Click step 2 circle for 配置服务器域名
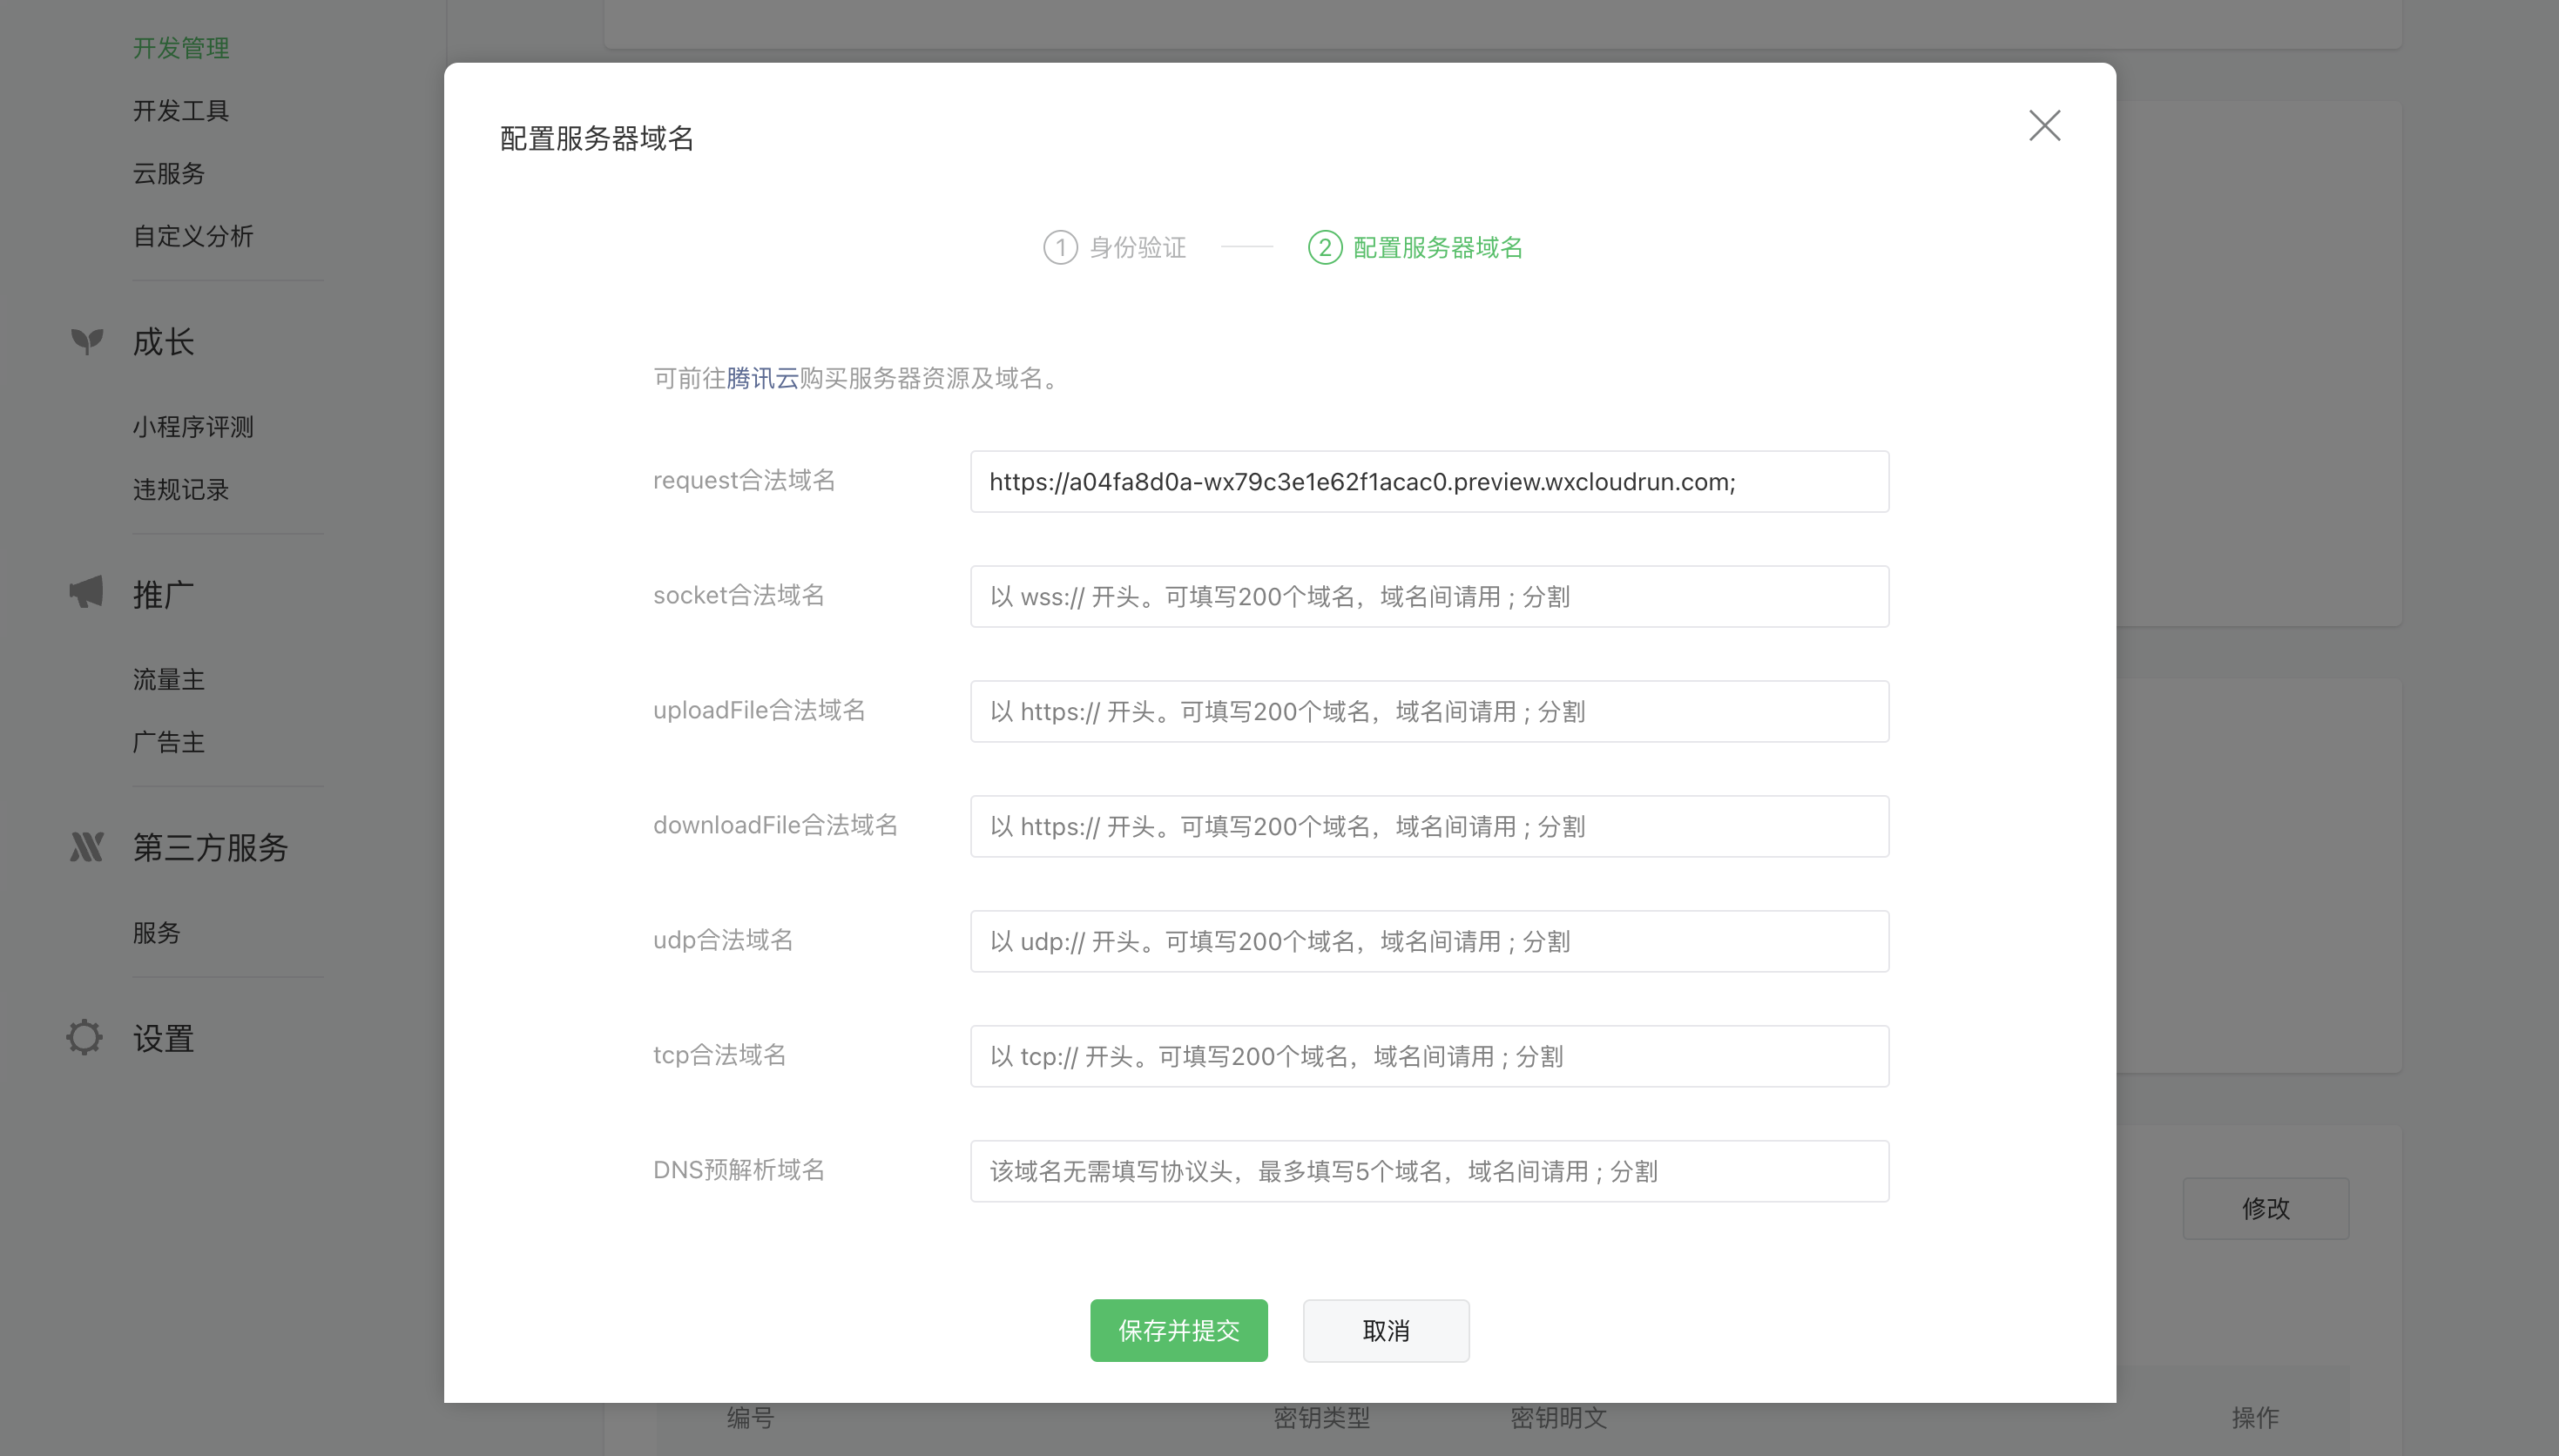 click(x=1324, y=247)
